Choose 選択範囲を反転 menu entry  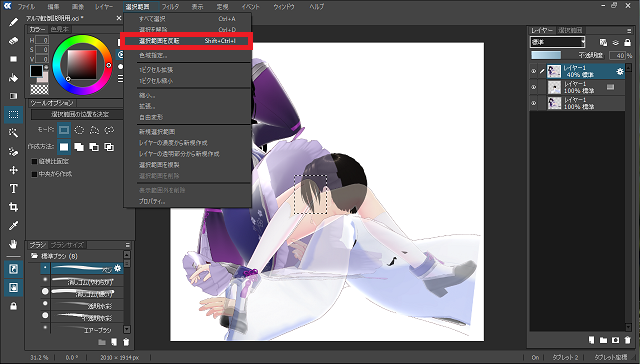click(187, 41)
